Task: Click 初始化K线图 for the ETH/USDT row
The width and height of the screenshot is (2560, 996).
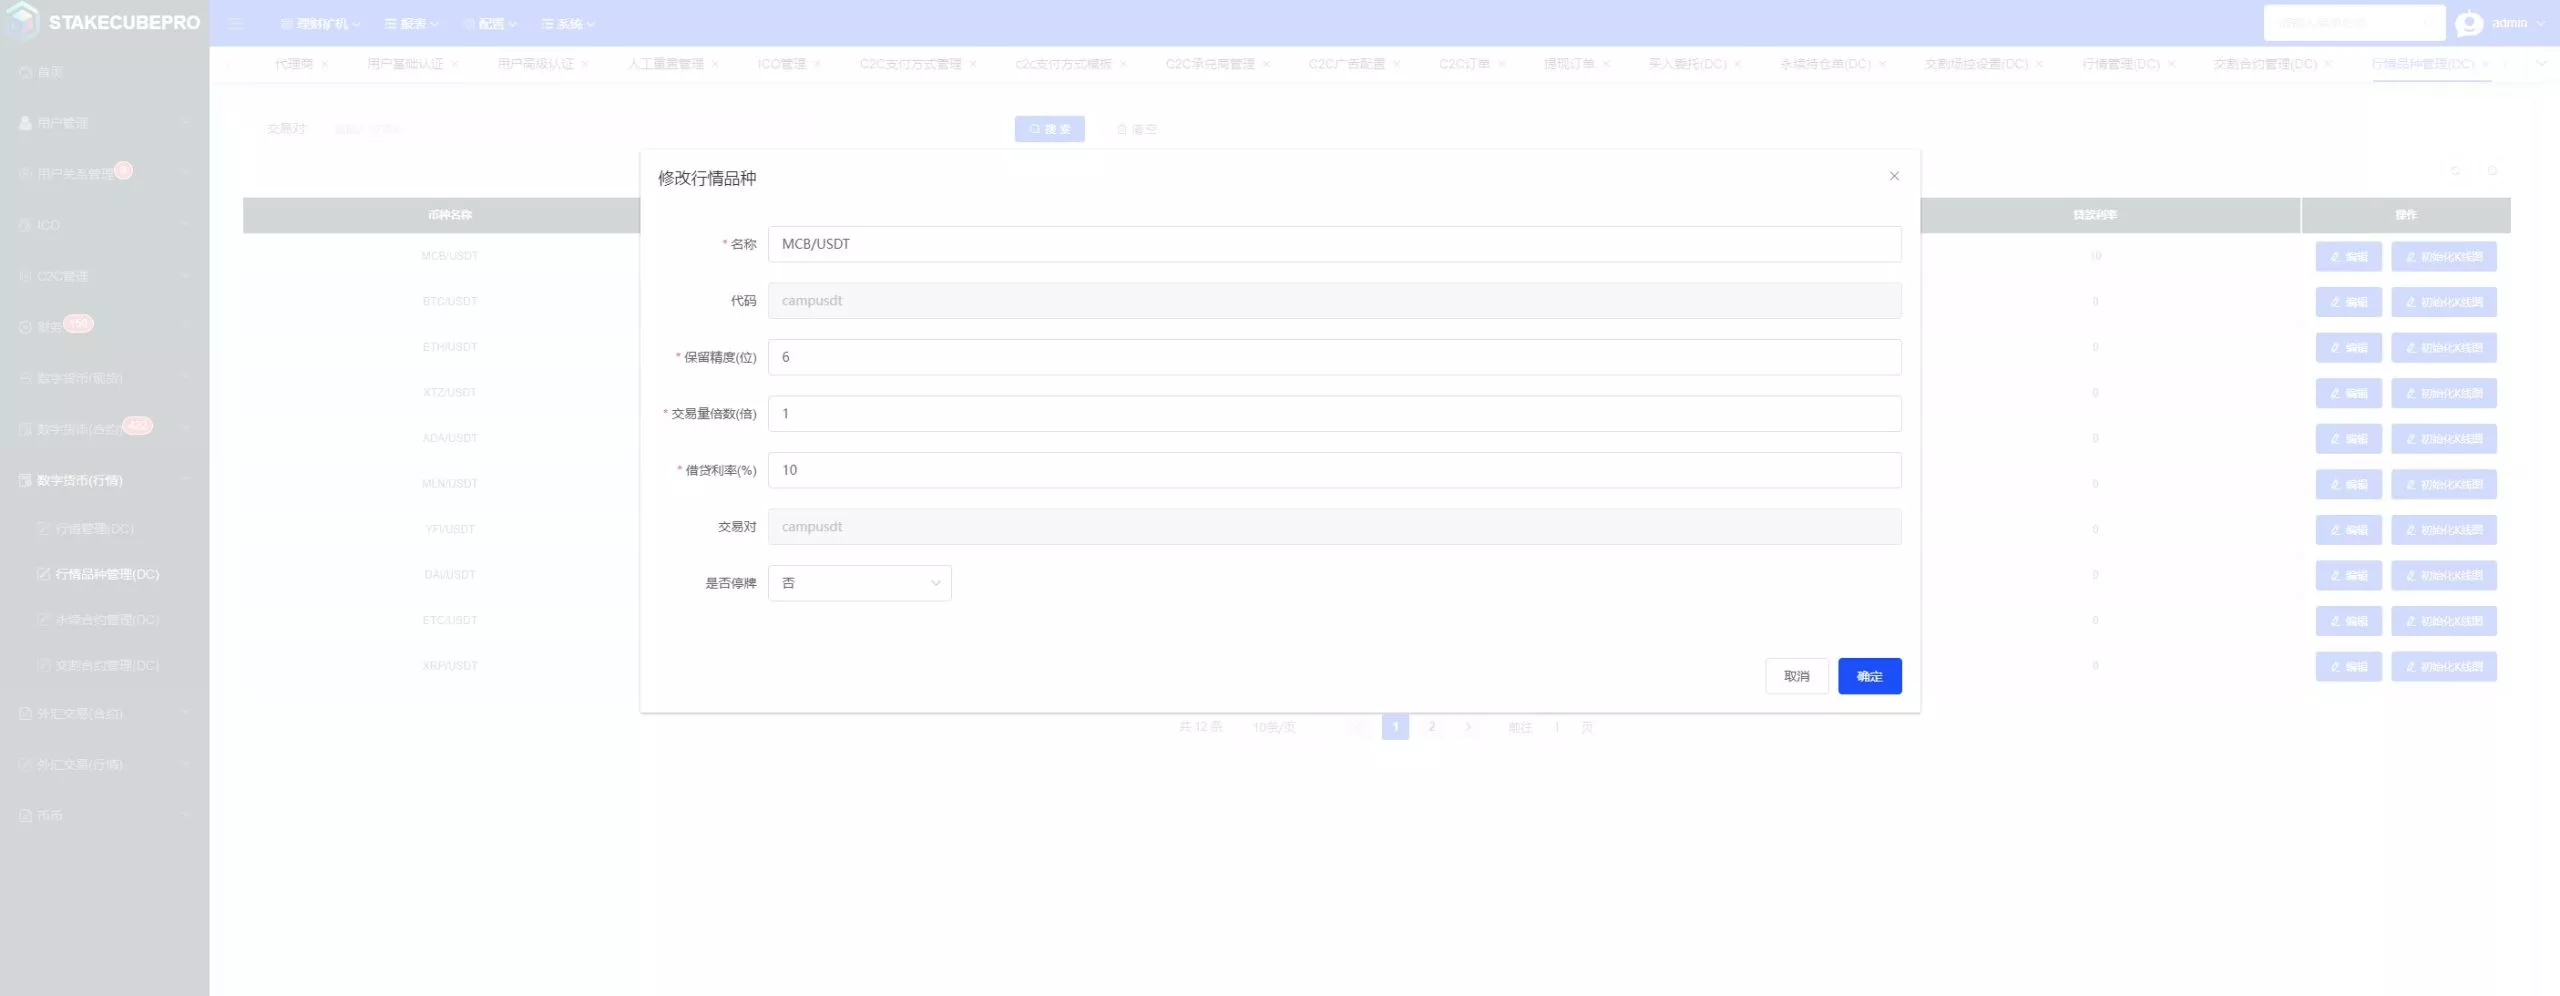Action: pos(2443,348)
